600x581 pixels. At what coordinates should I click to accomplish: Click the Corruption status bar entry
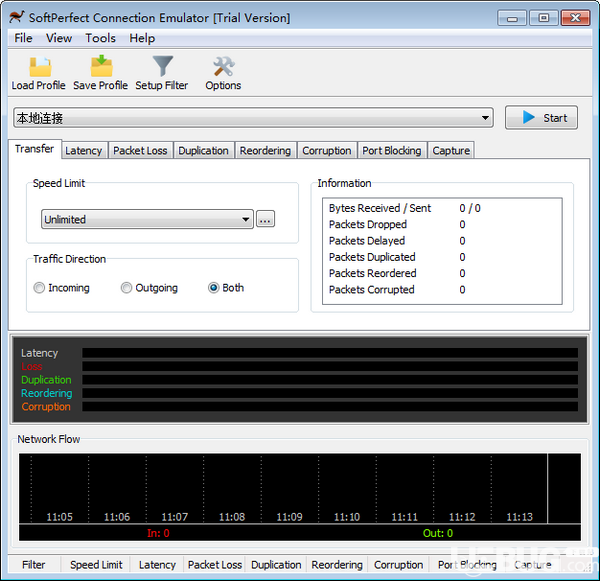click(398, 565)
